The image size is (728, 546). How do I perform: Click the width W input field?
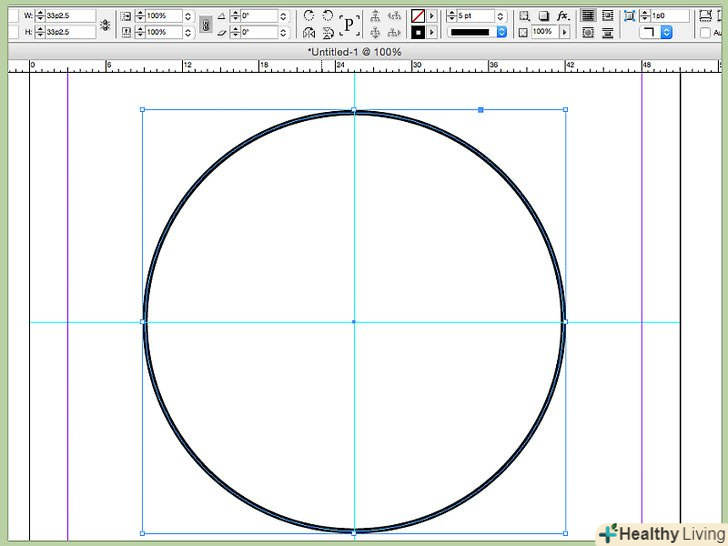[x=70, y=16]
